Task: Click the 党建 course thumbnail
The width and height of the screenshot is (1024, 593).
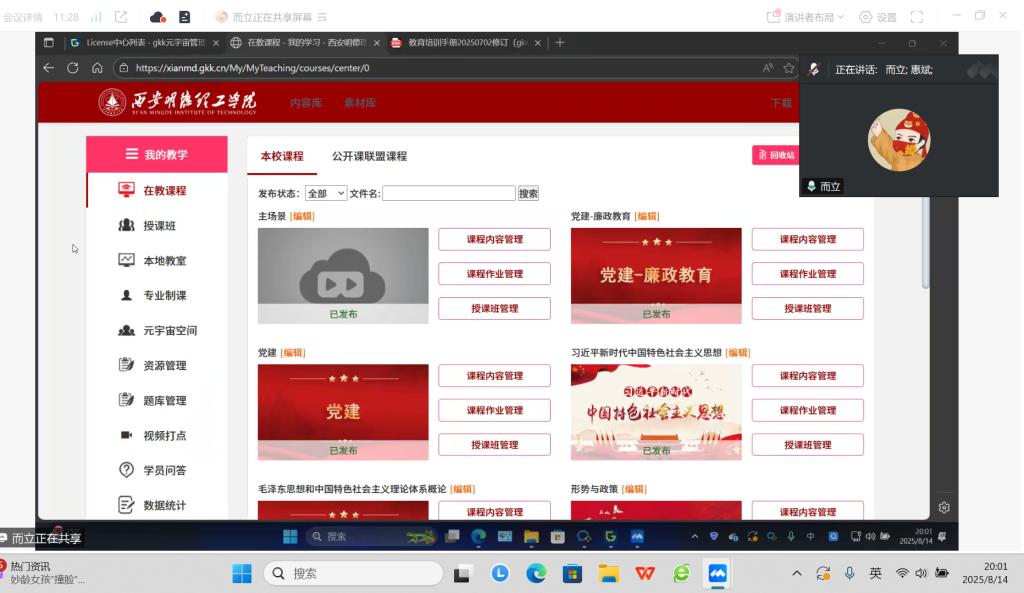Action: 343,411
